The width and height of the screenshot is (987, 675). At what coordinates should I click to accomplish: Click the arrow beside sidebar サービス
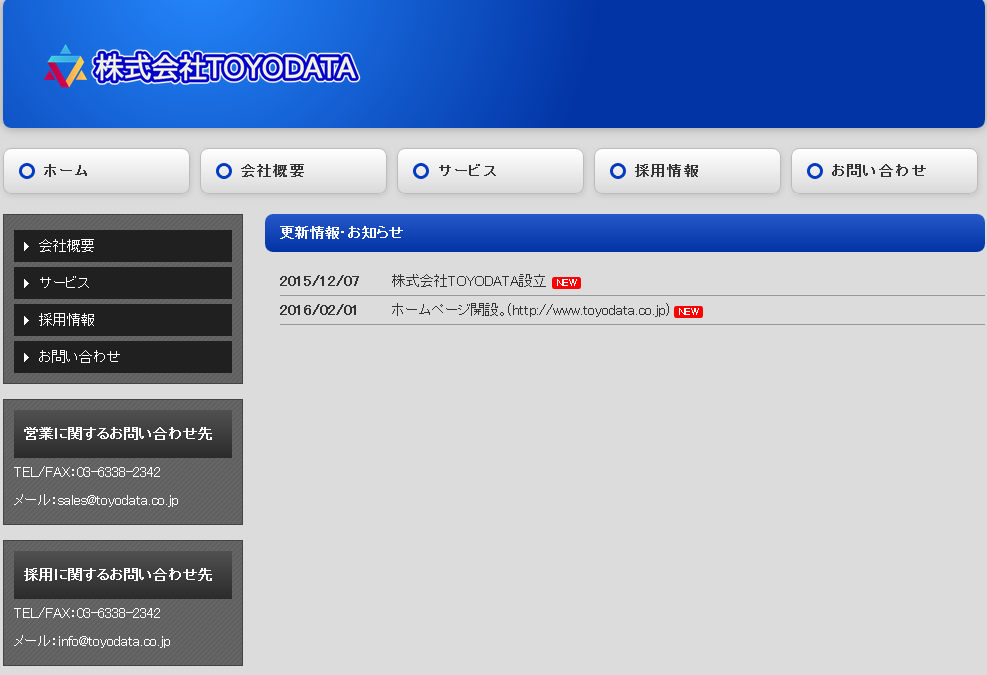[26, 283]
